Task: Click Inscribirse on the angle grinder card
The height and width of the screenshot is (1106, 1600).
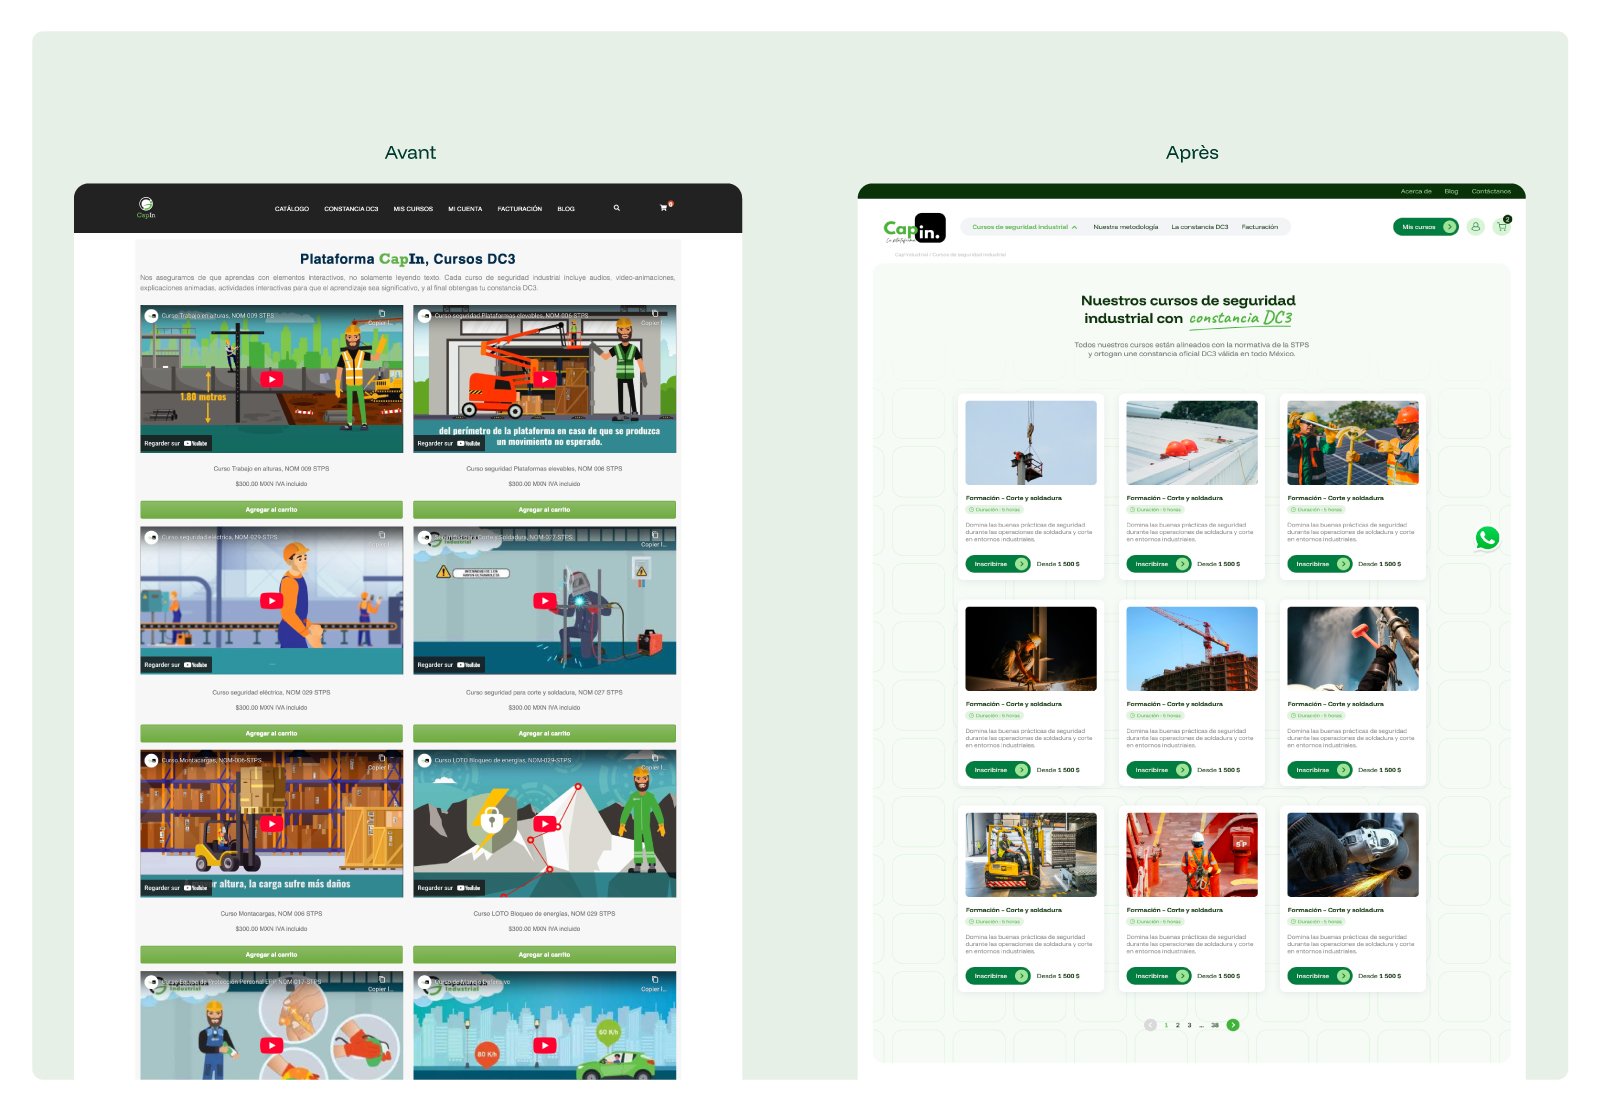Action: (x=1320, y=976)
